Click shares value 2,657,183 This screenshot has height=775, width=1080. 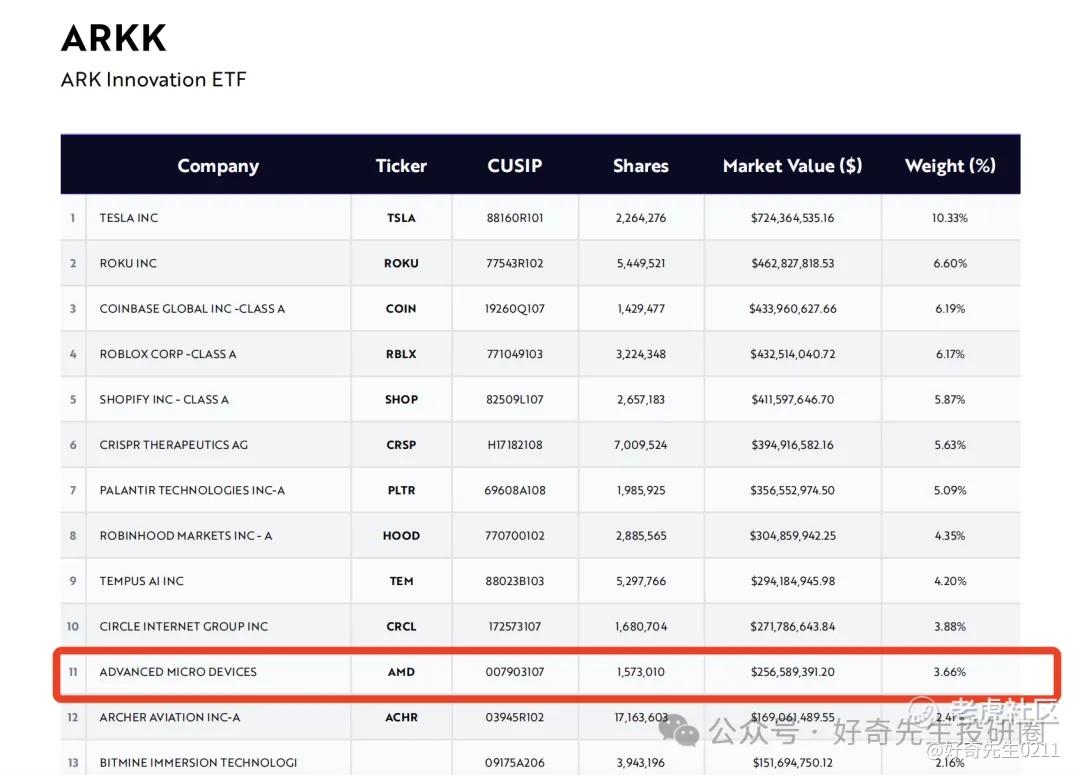pos(641,400)
